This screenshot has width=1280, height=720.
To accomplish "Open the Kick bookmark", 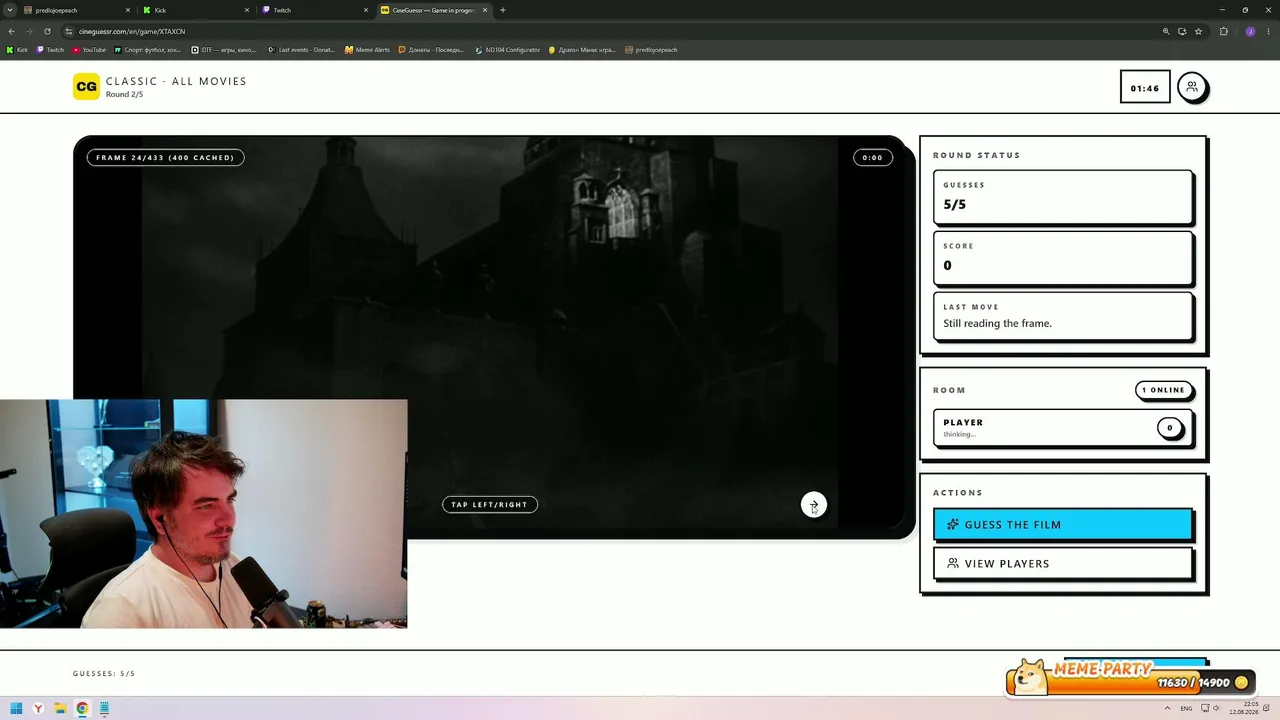I will tap(18, 50).
